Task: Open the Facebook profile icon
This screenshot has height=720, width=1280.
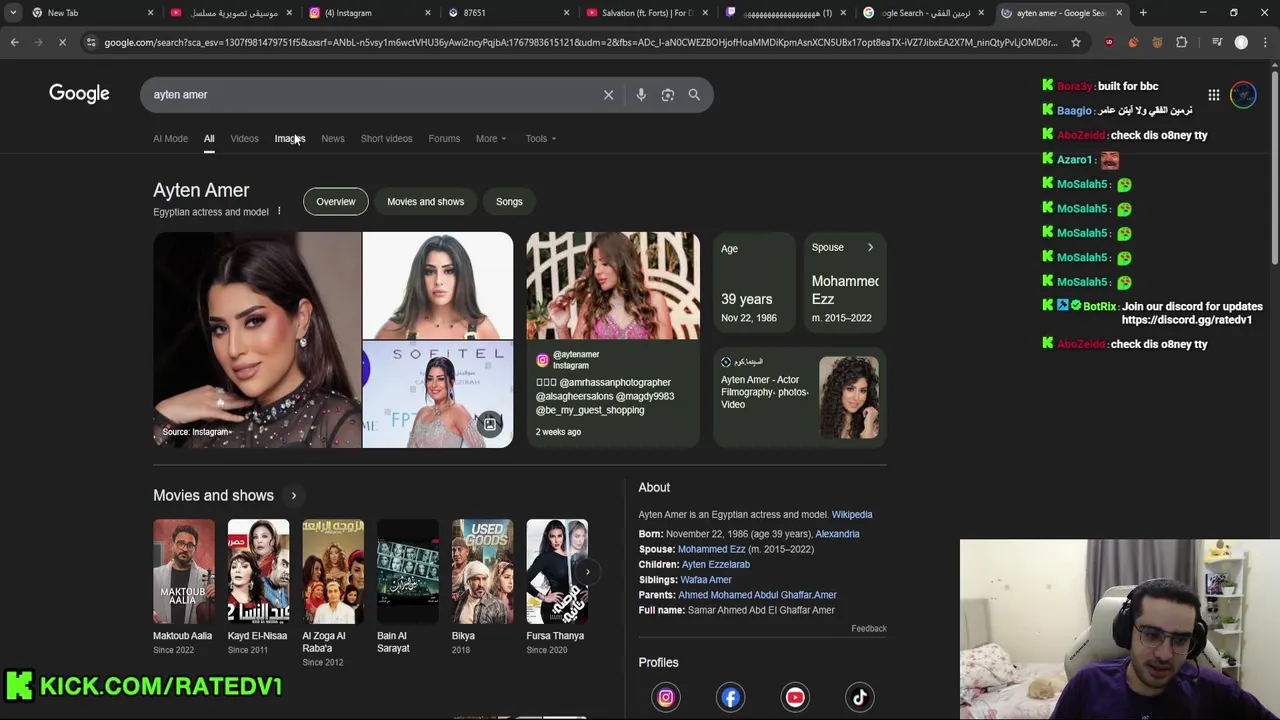Action: [731, 697]
